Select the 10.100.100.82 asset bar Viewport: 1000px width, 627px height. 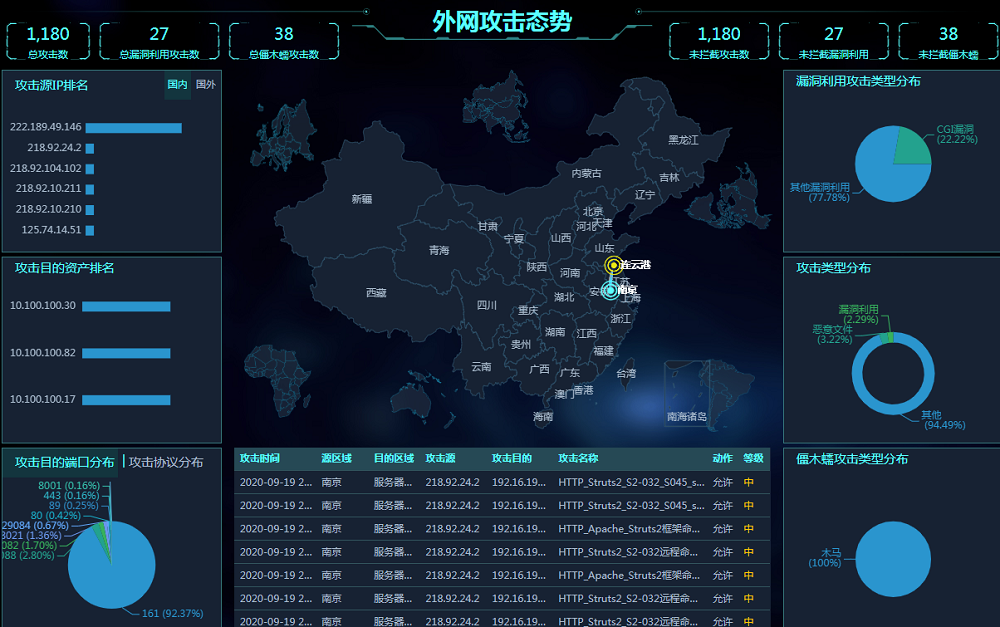pyautogui.click(x=126, y=353)
